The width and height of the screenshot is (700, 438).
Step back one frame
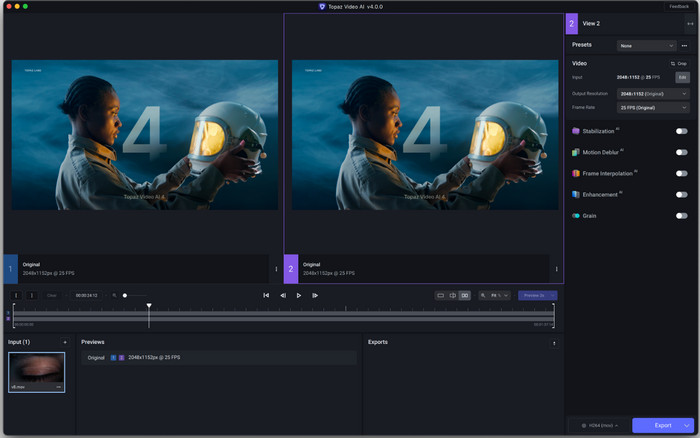283,295
